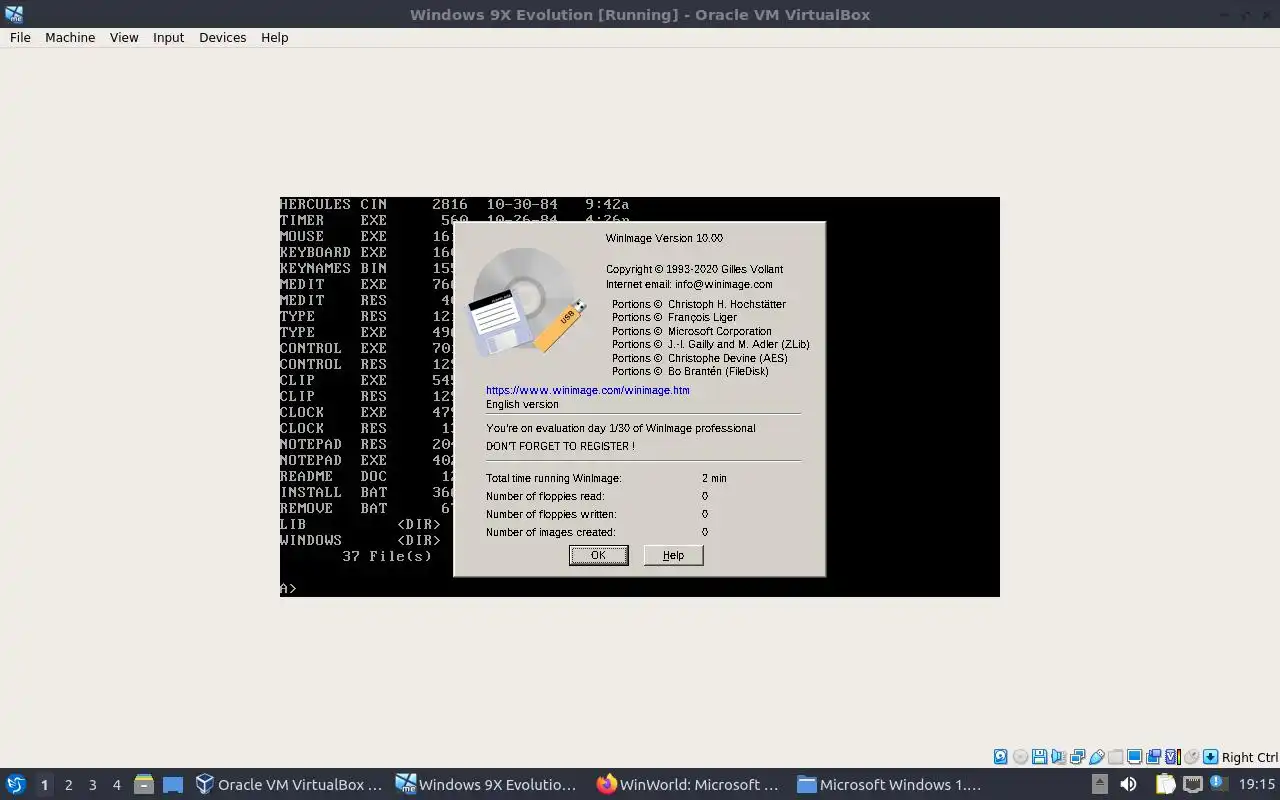Click the Help button in WinImage dialog
This screenshot has width=1280, height=800.
[x=673, y=555]
